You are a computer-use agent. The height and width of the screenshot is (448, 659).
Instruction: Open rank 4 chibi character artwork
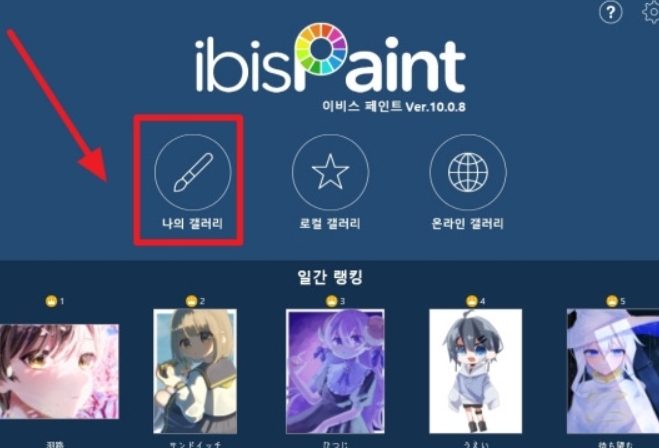tap(475, 371)
